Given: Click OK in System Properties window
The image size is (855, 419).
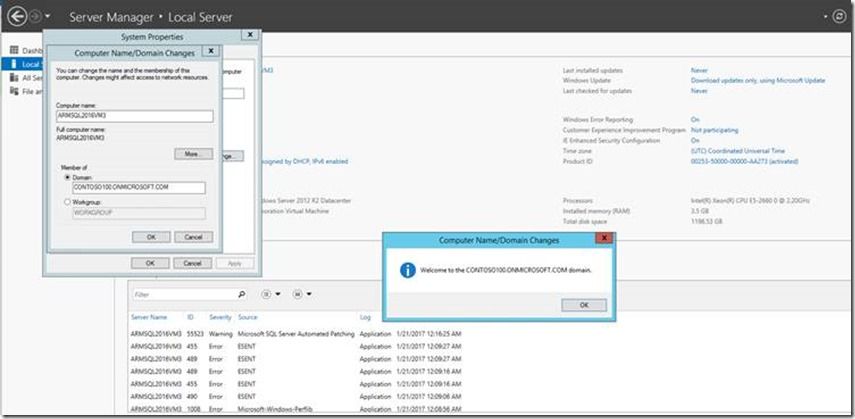Looking at the screenshot, I should tap(150, 263).
